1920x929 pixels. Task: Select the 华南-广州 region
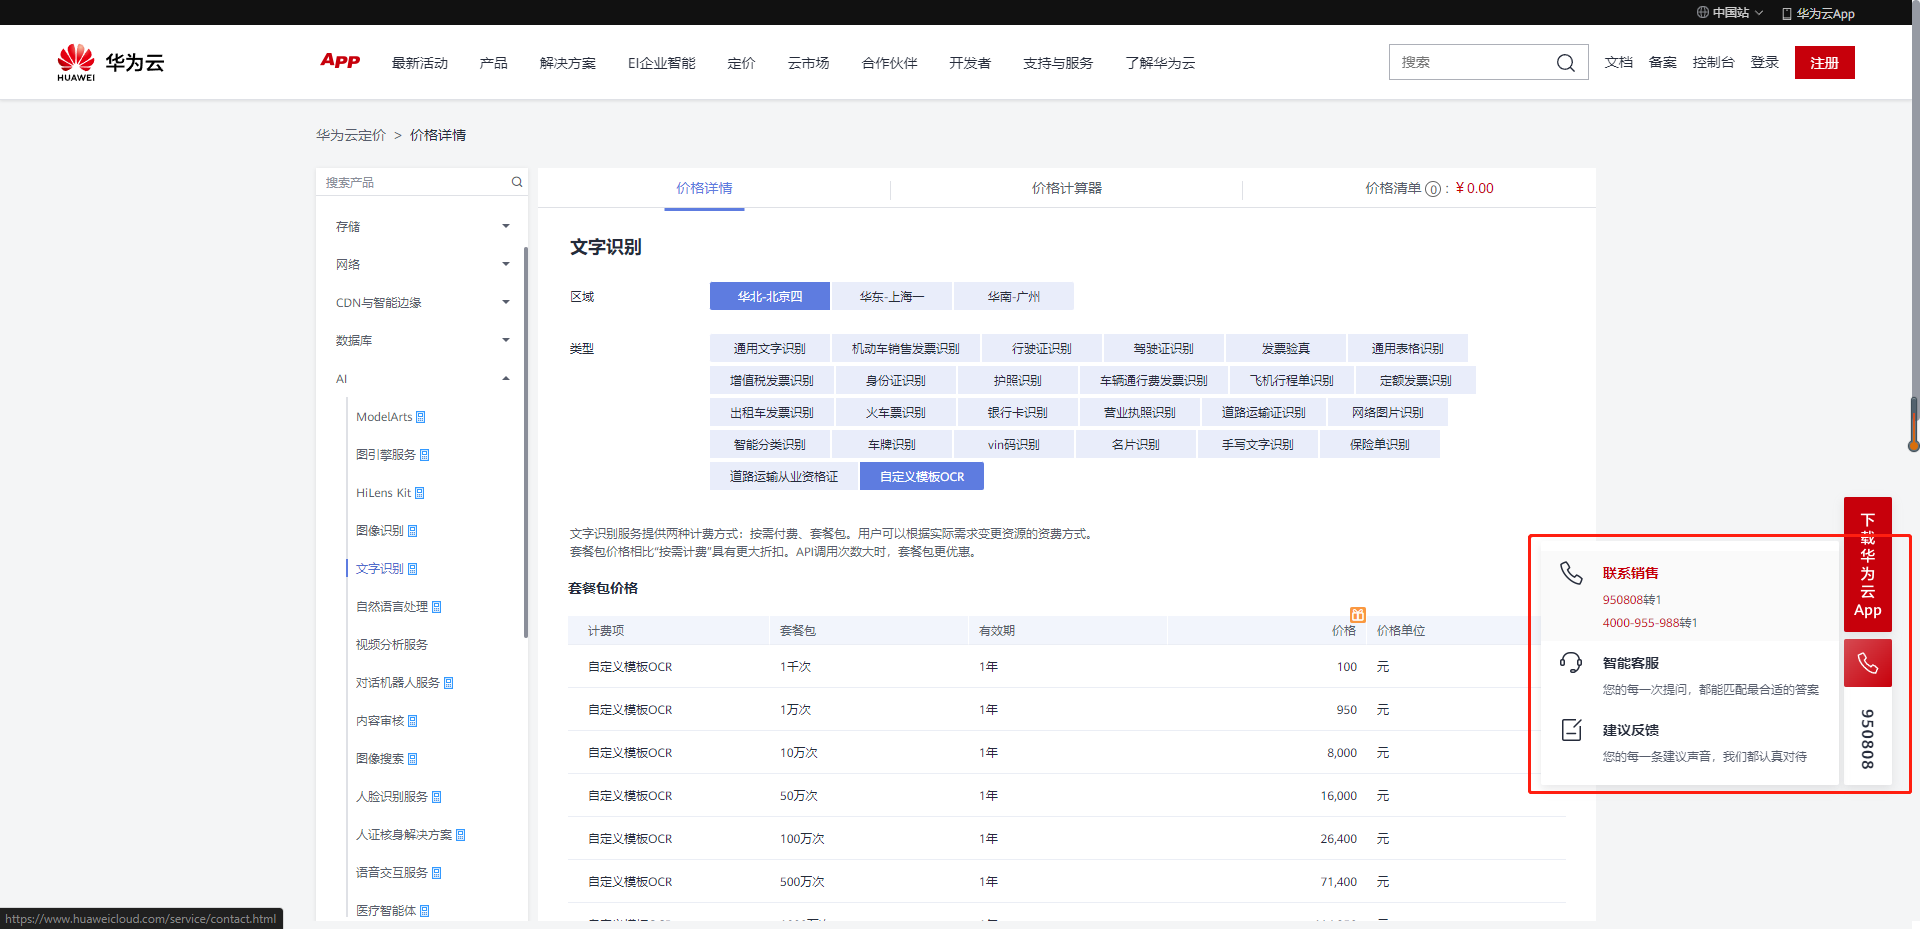(1014, 296)
